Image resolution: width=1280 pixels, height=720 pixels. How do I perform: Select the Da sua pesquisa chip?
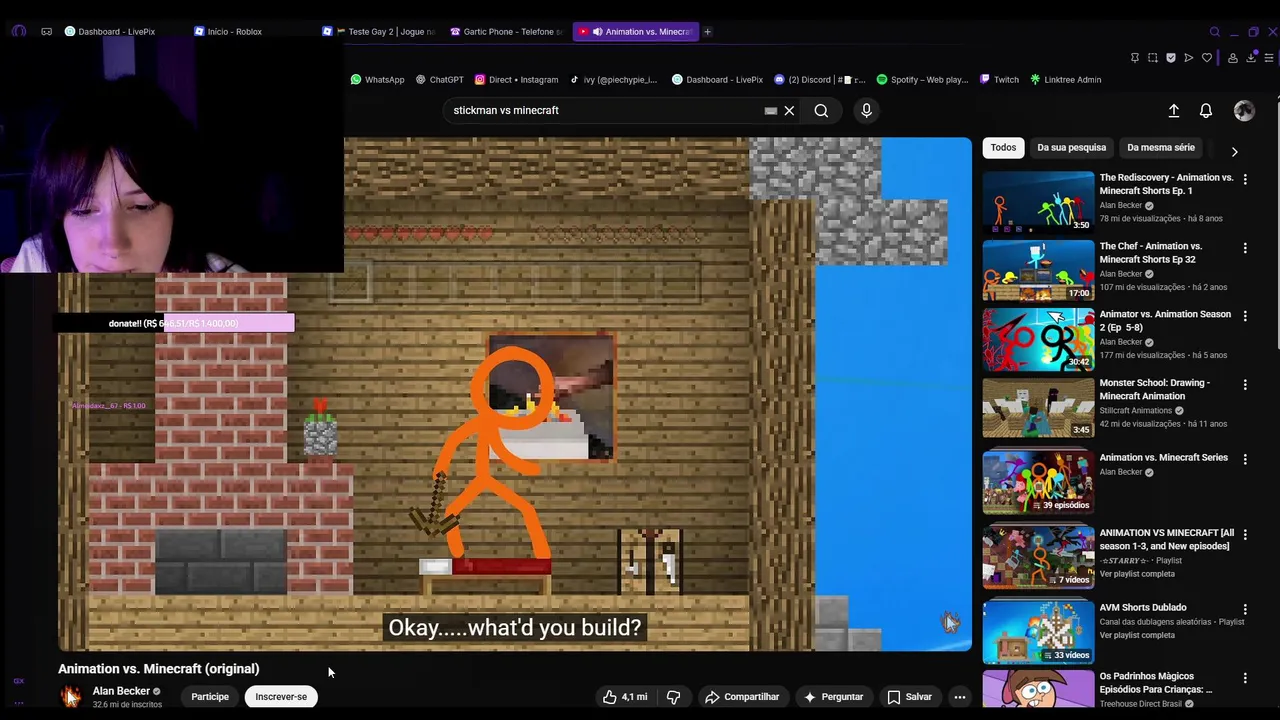[1071, 148]
